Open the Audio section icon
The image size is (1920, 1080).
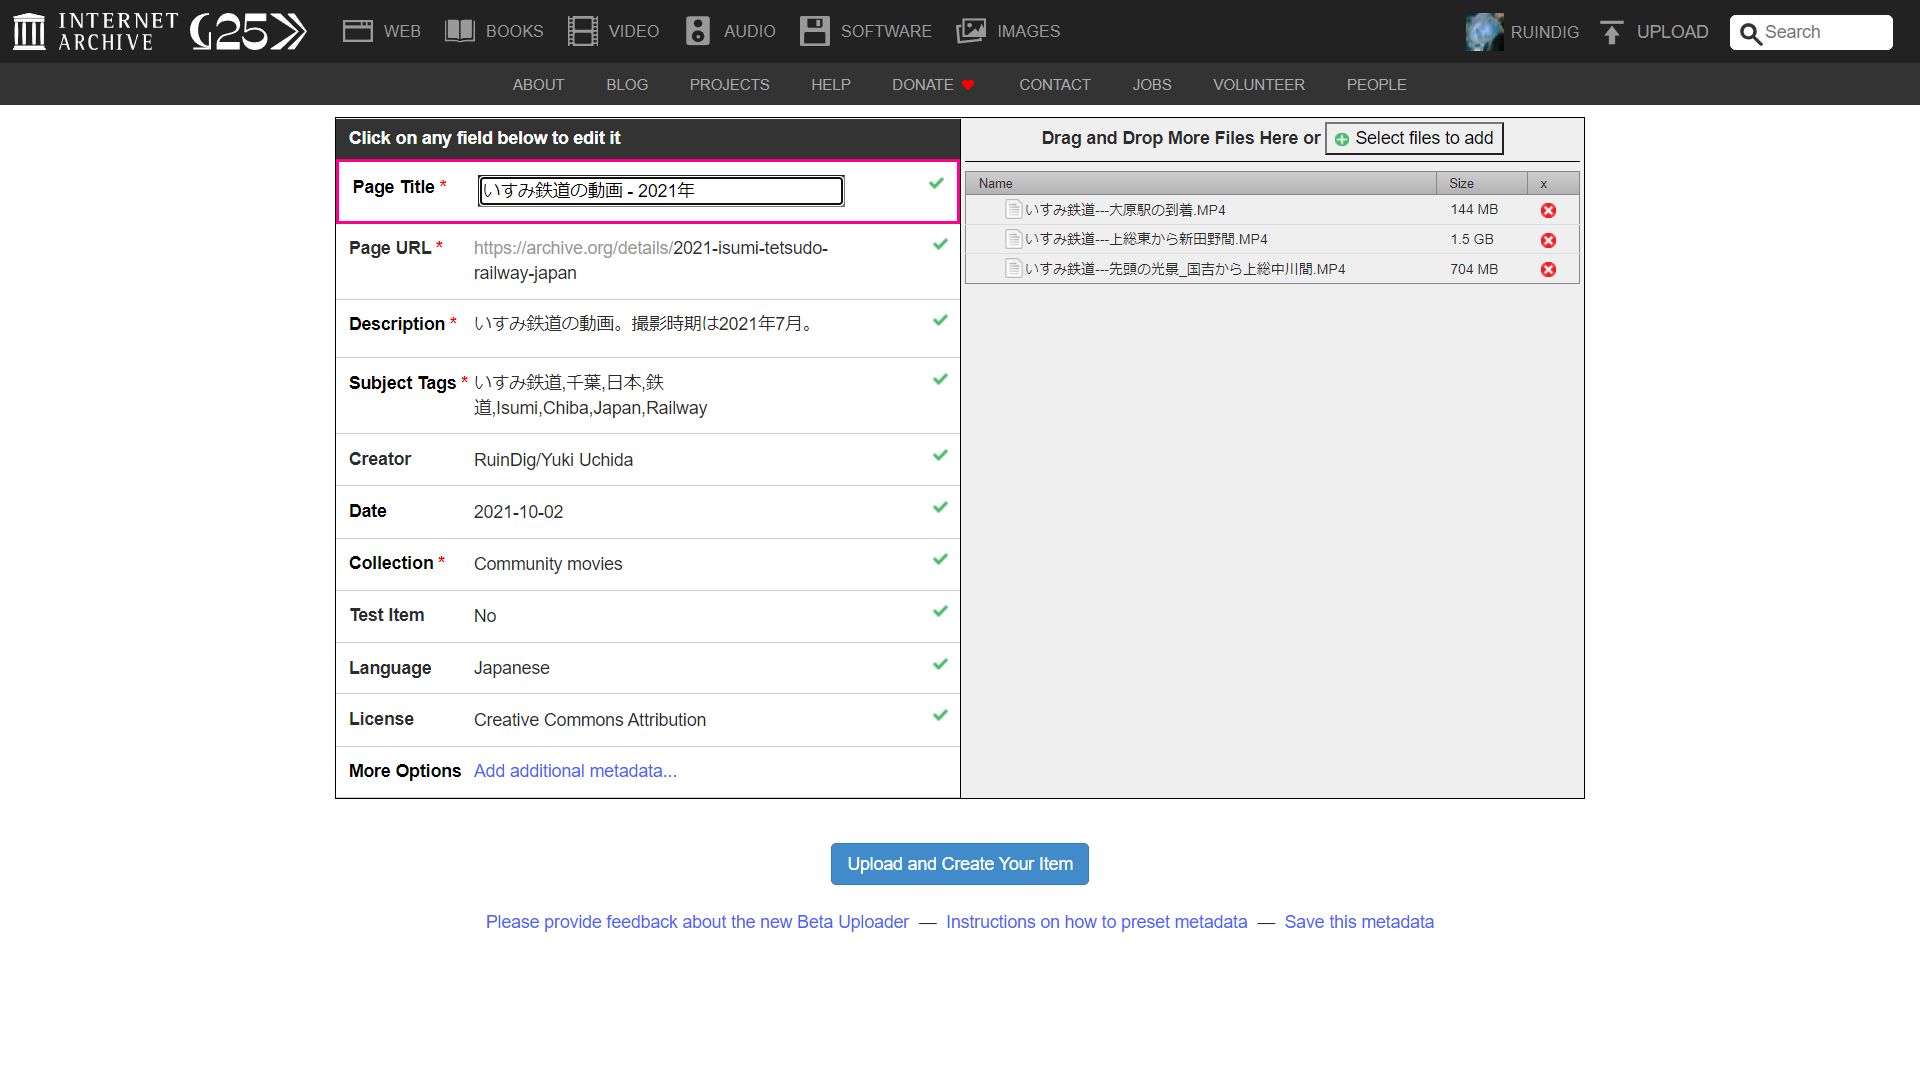click(698, 31)
